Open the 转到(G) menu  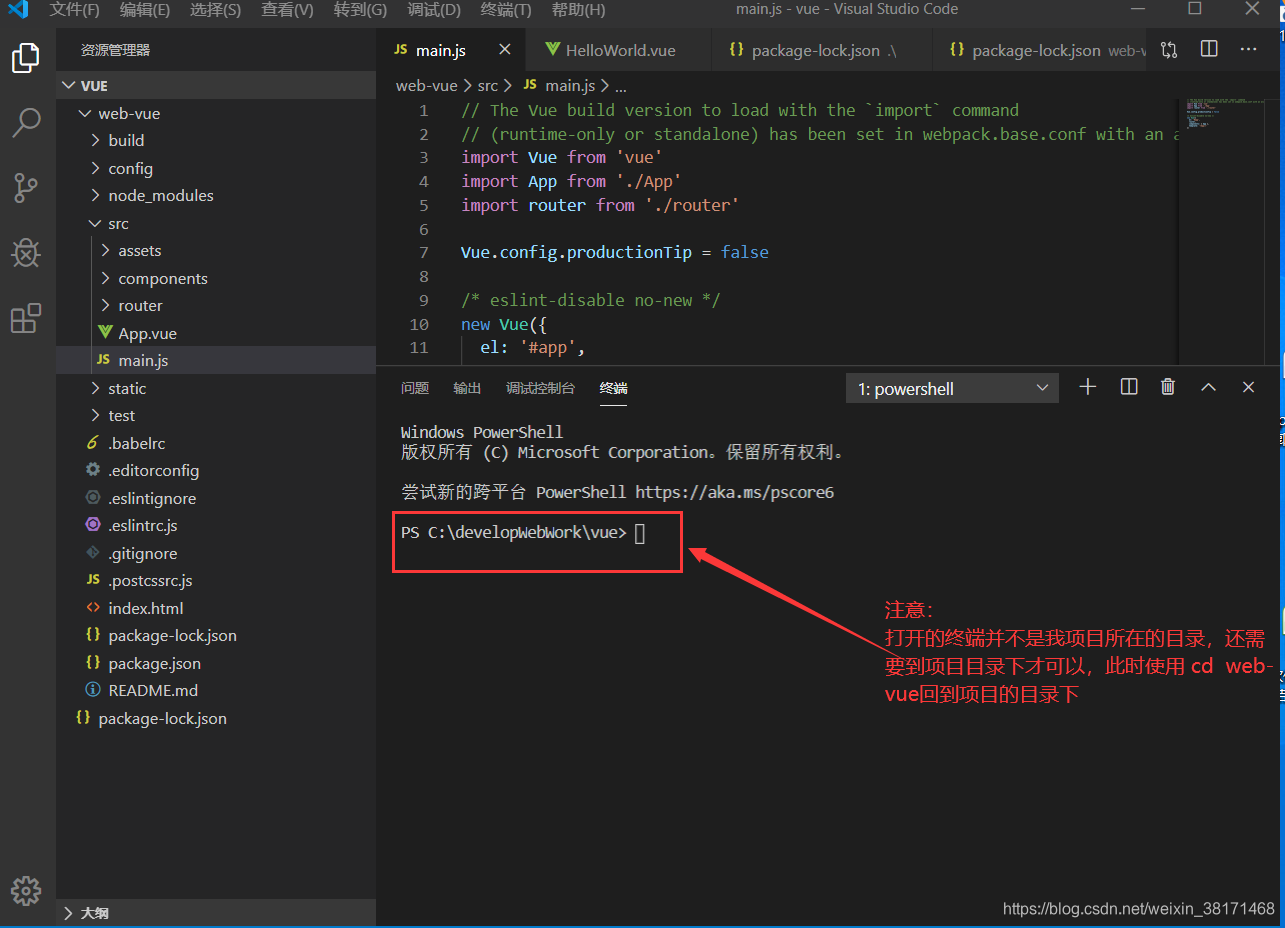(360, 10)
